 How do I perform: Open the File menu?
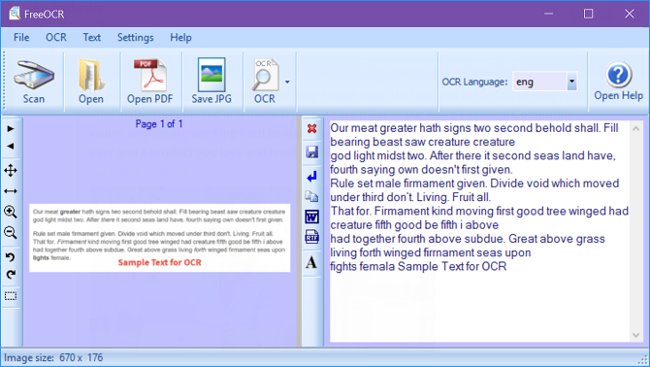click(21, 37)
